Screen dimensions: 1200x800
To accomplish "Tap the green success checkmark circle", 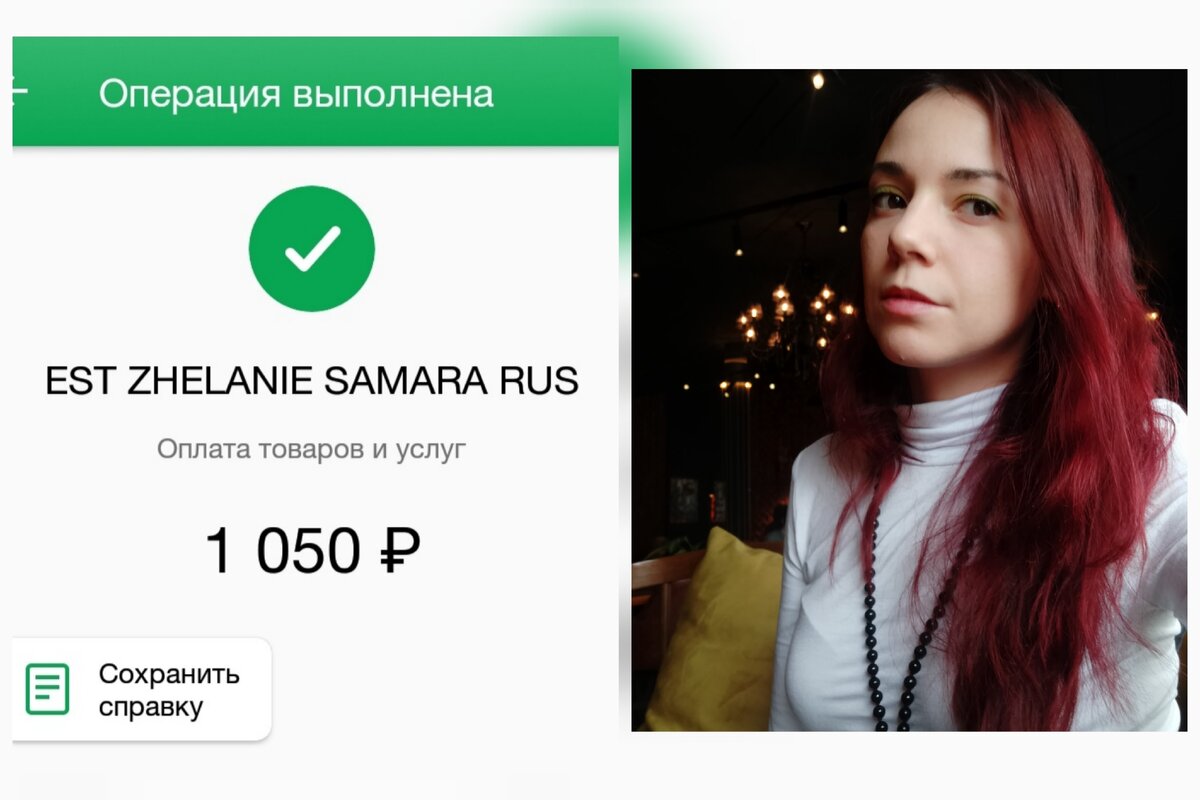I will [x=312, y=248].
